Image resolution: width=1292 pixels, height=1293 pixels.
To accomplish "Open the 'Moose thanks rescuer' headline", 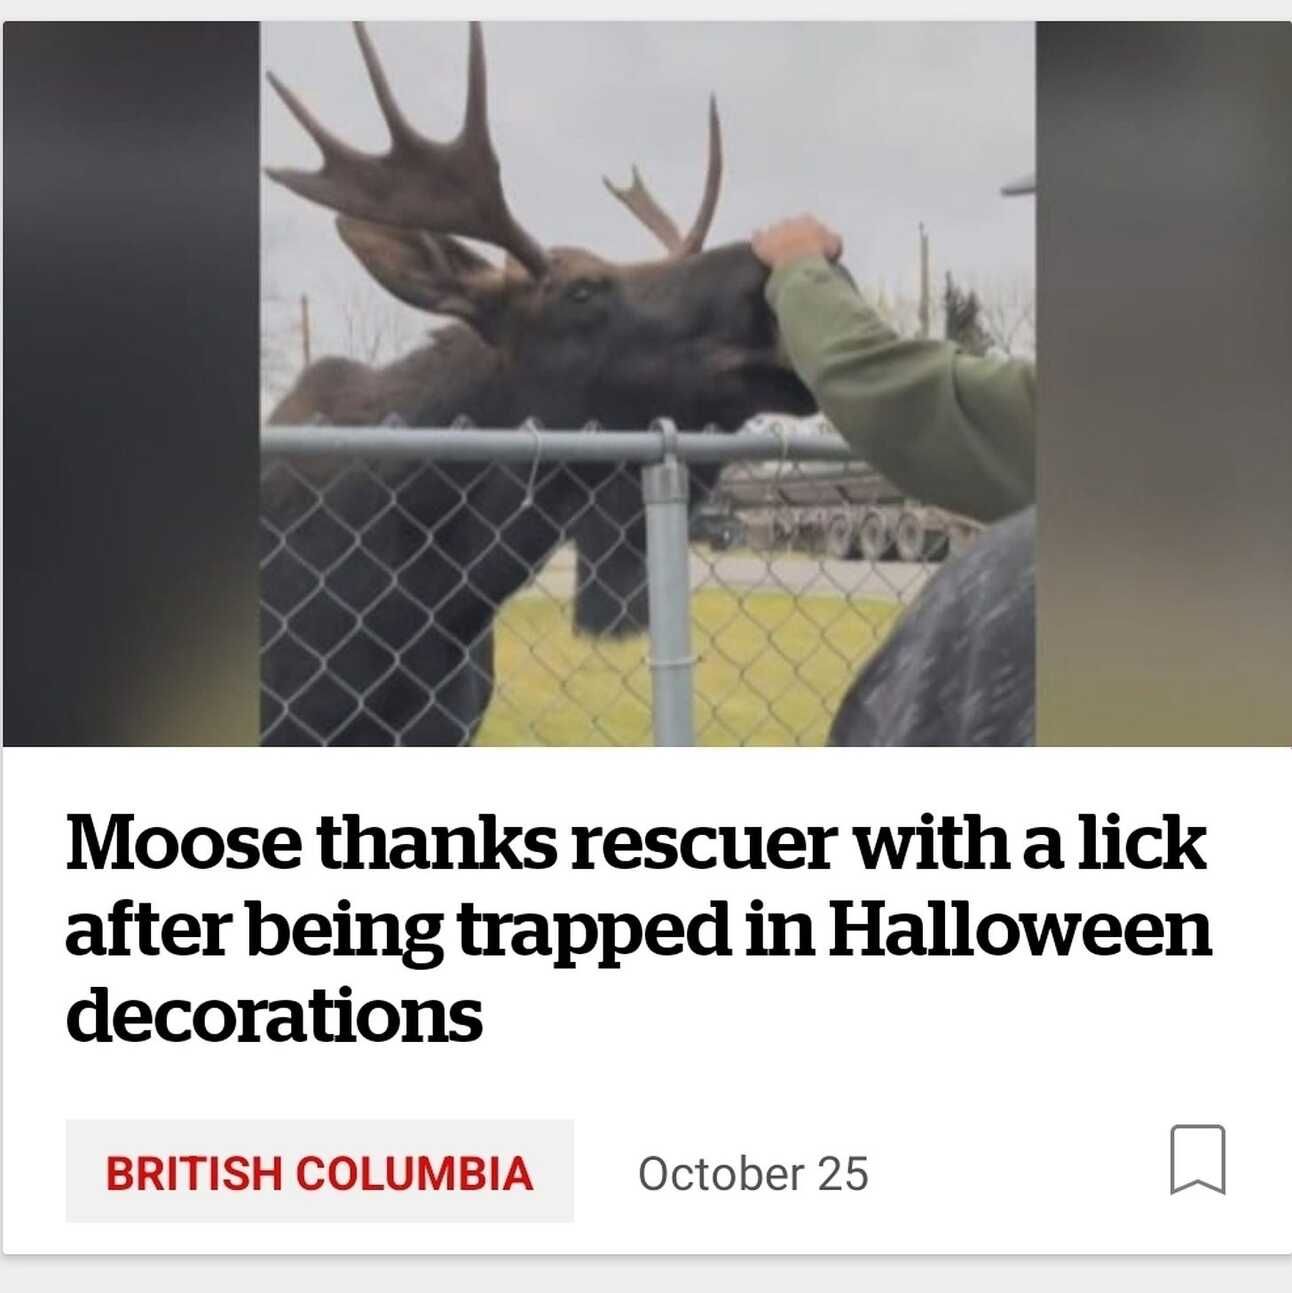I will point(638,929).
